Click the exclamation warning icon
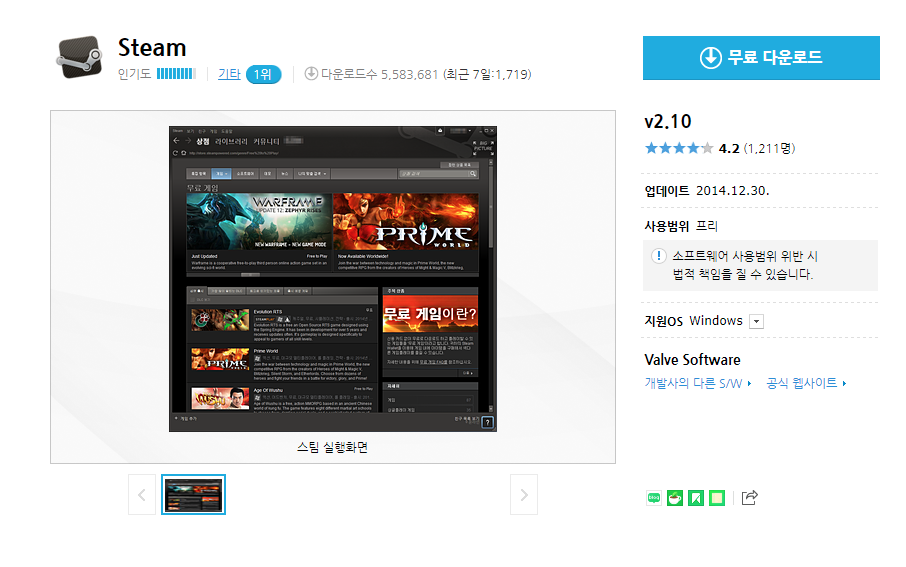The width and height of the screenshot is (906, 567). point(658,255)
